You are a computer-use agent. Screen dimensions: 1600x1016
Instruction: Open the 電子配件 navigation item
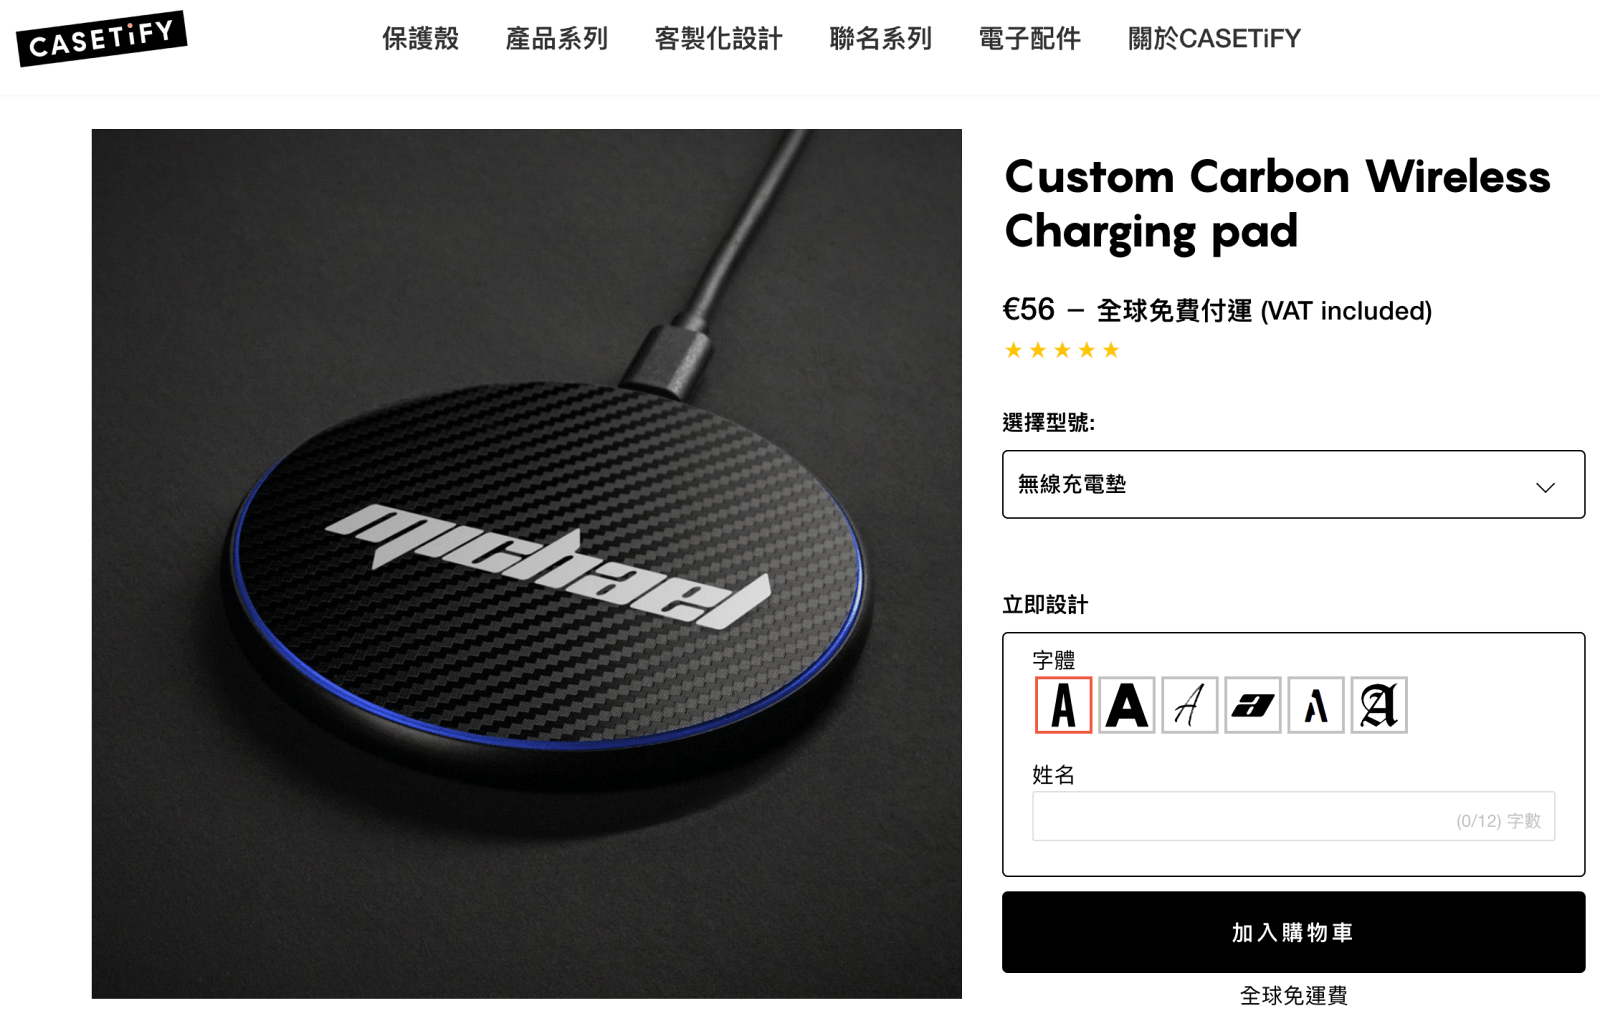pyautogui.click(x=1029, y=39)
